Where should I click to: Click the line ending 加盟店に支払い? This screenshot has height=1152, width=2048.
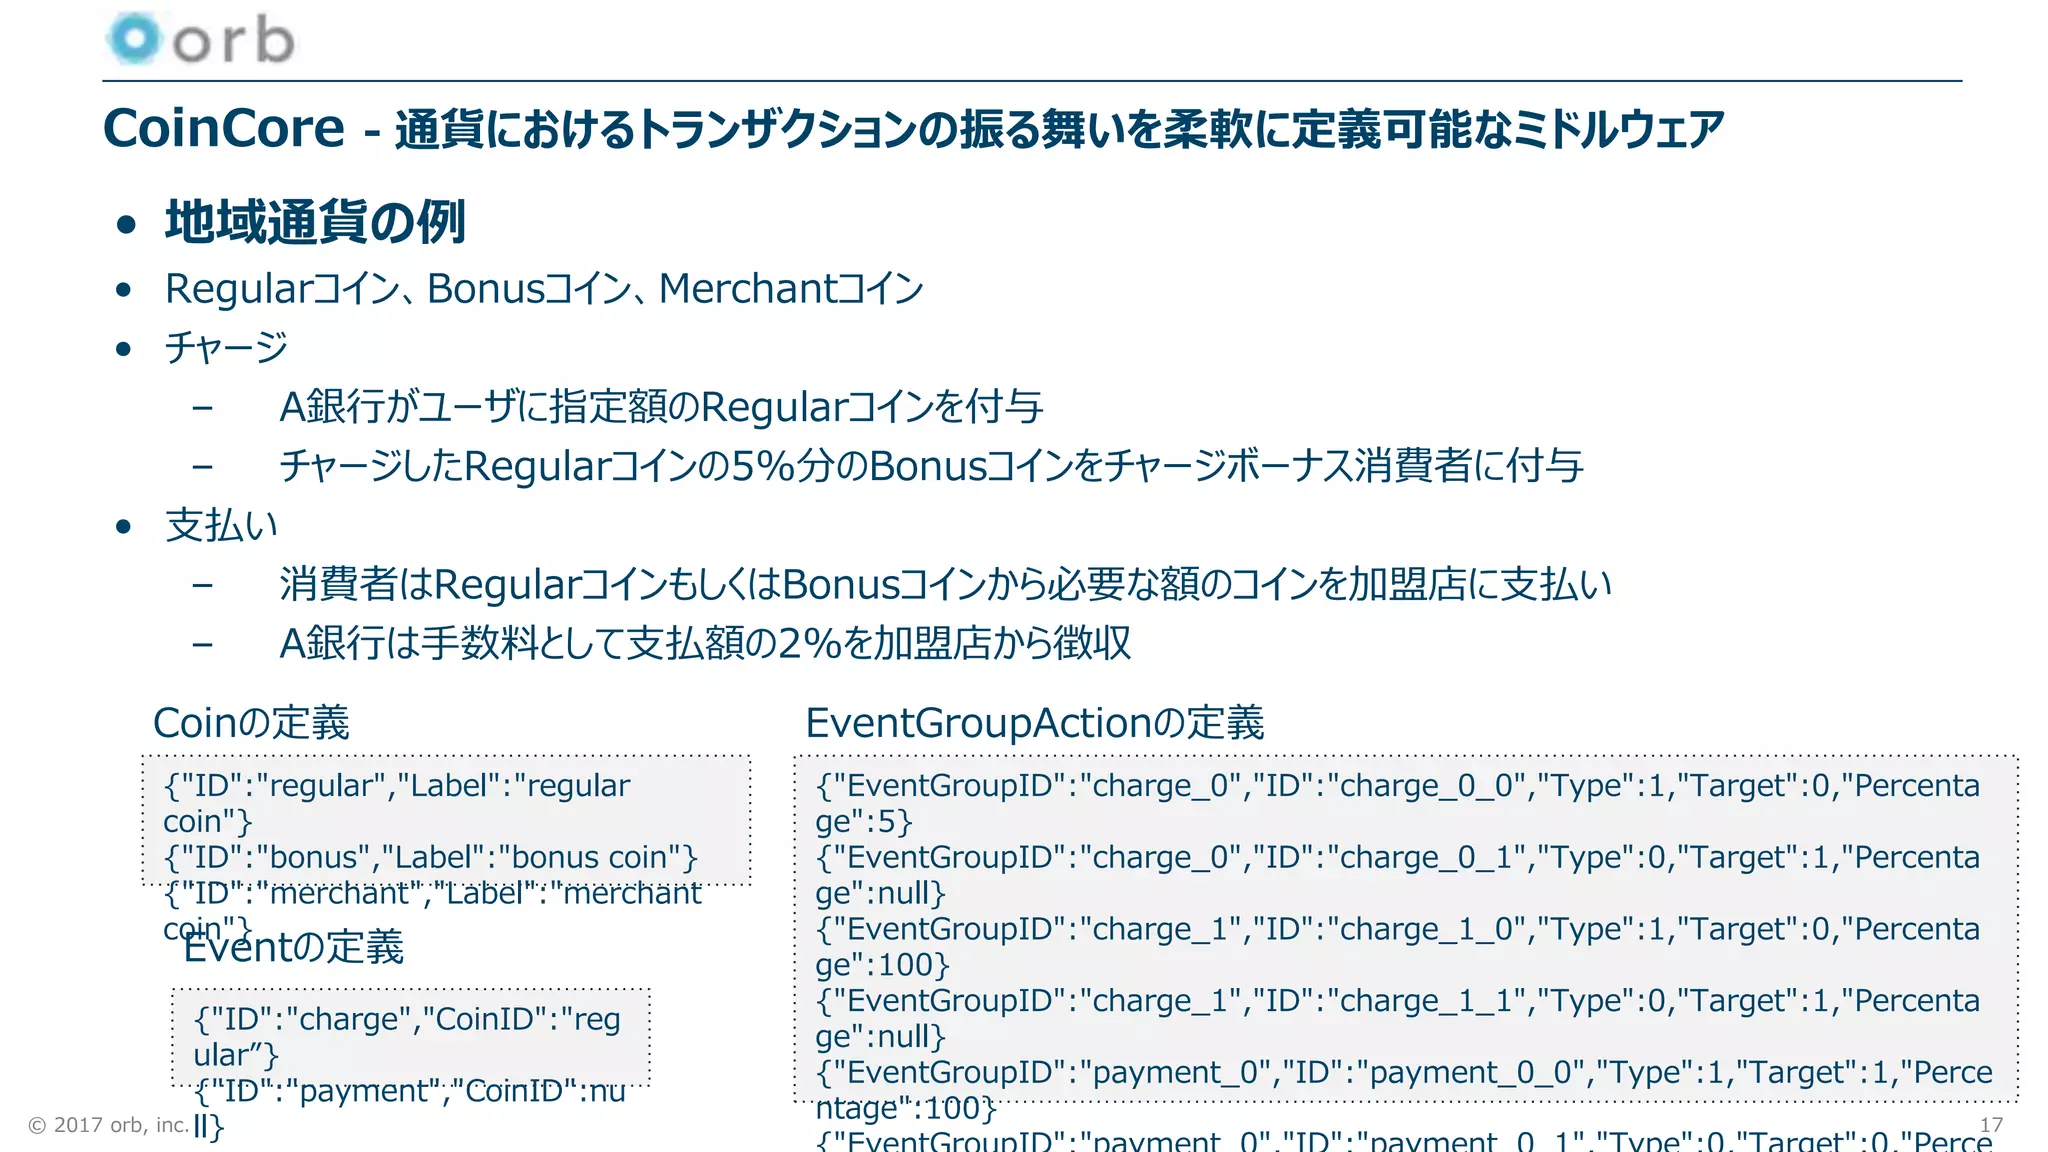945,584
